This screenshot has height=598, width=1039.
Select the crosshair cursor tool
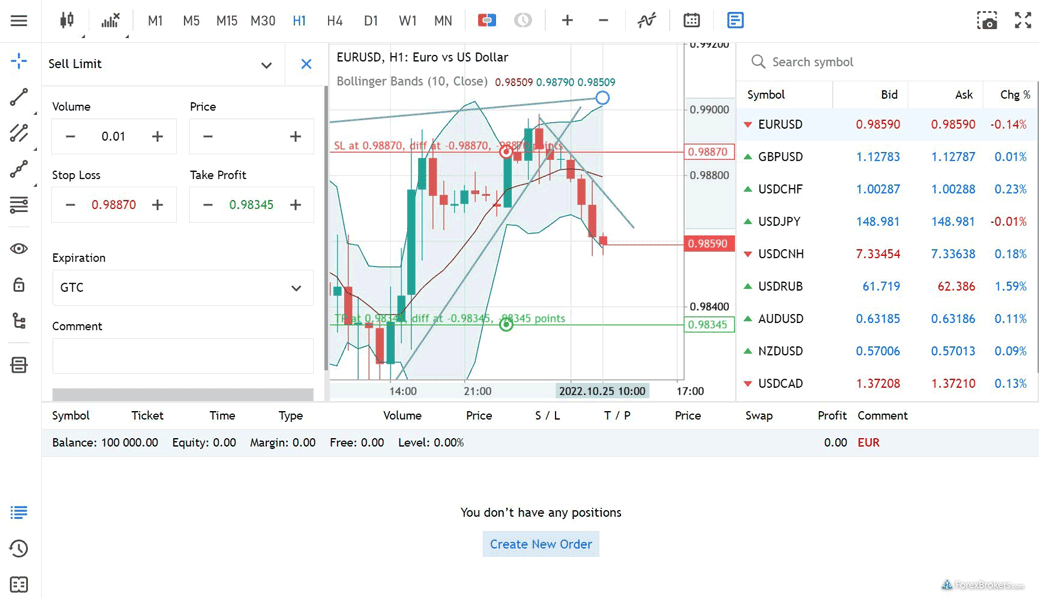[x=19, y=62]
